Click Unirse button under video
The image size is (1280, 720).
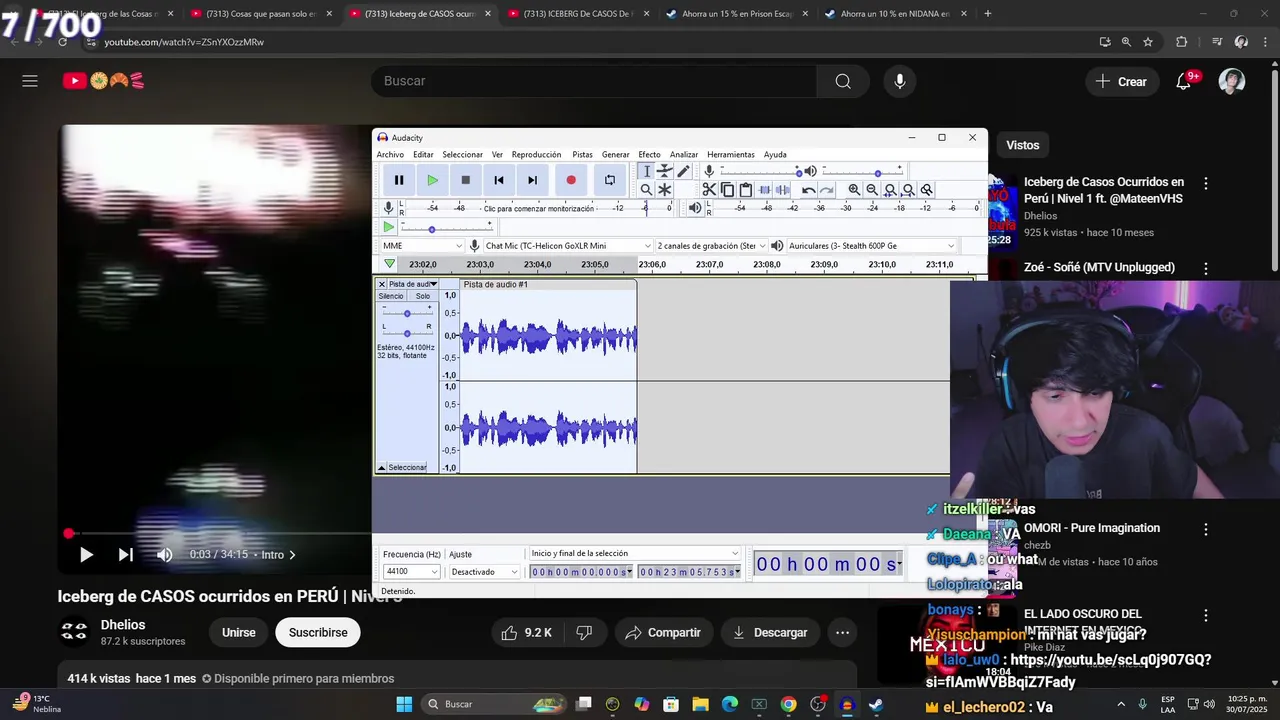coord(239,633)
